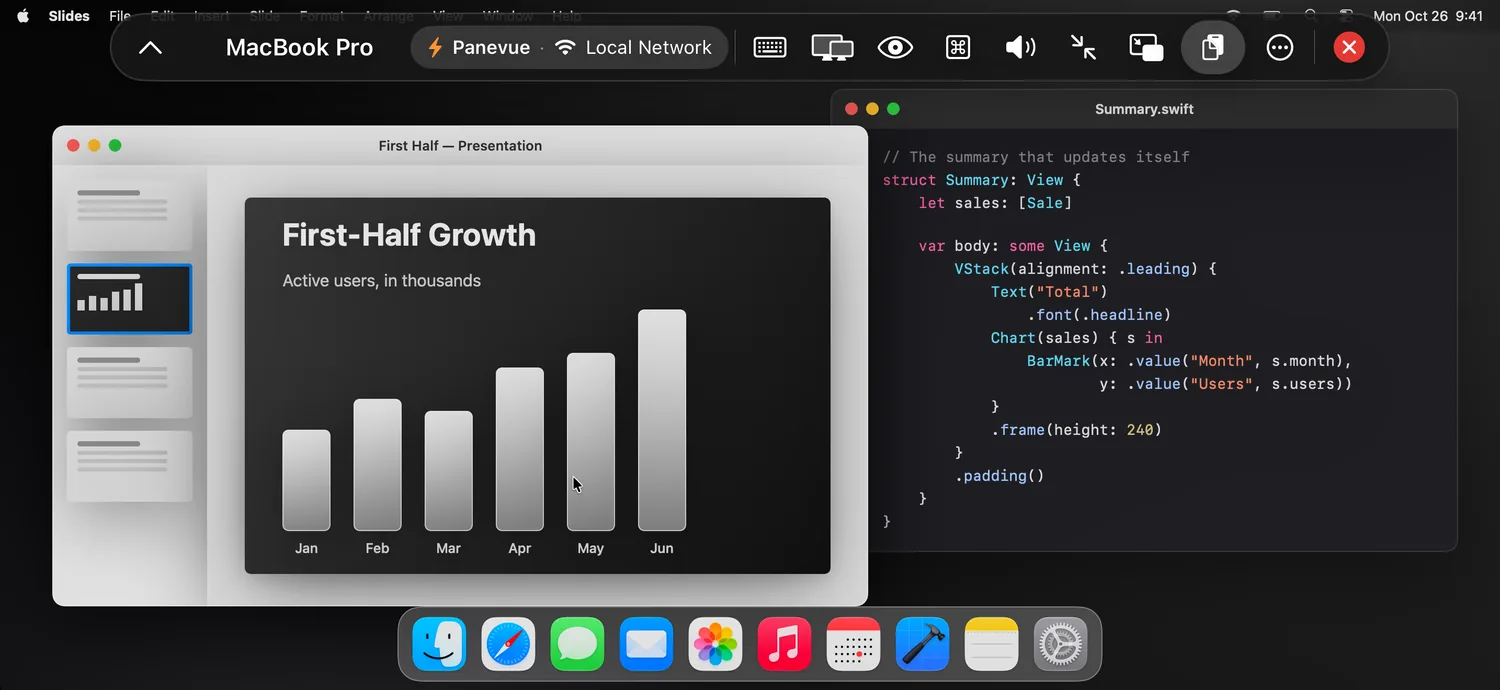
Task: Click the Summary.swift window title
Action: coord(1144,109)
